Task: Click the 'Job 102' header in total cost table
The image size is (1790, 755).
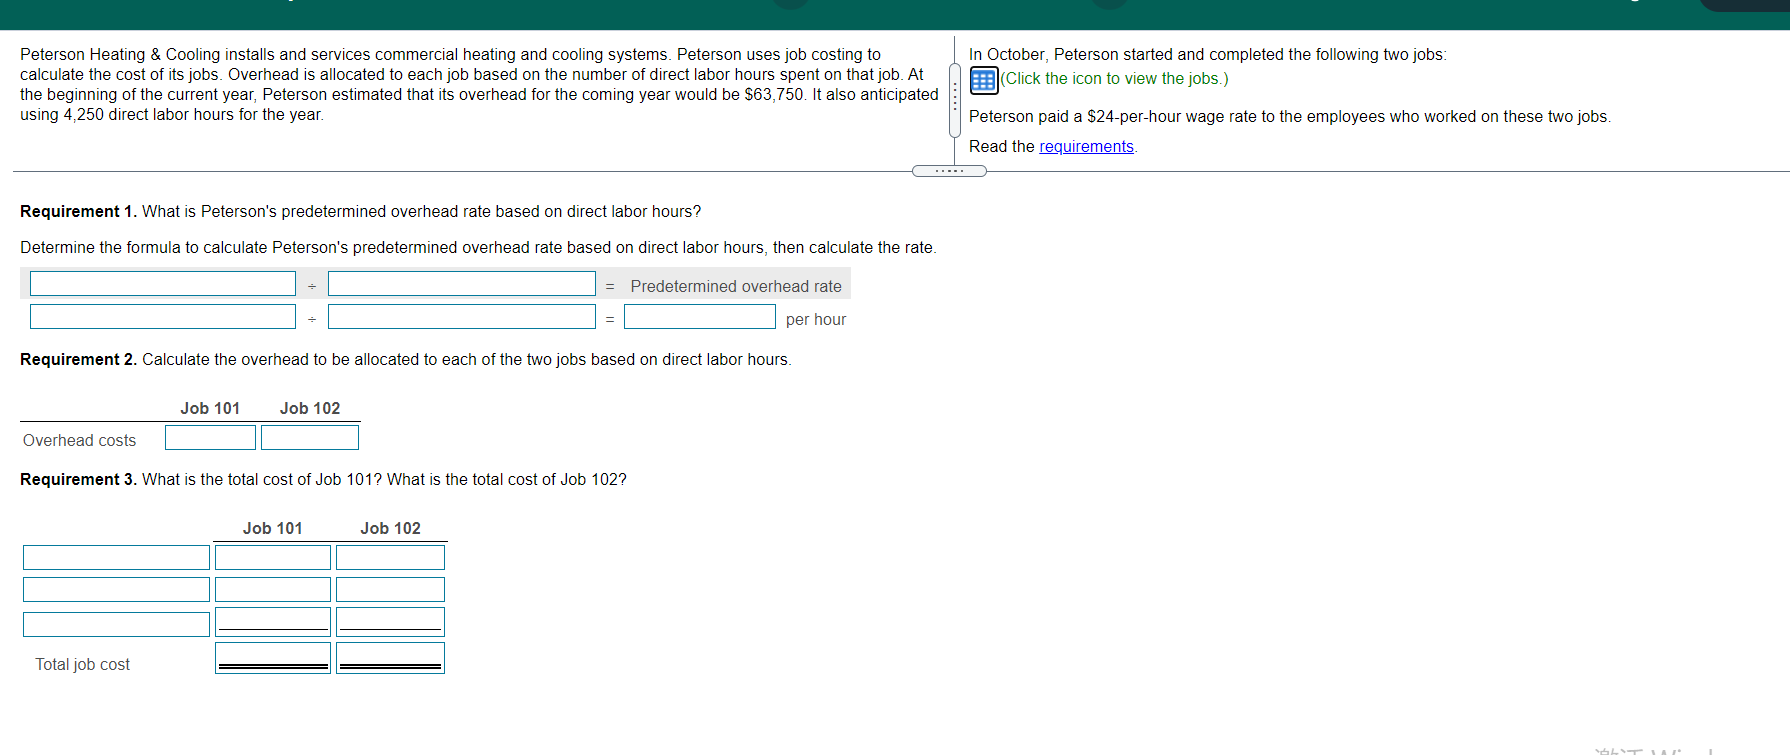Action: point(390,529)
